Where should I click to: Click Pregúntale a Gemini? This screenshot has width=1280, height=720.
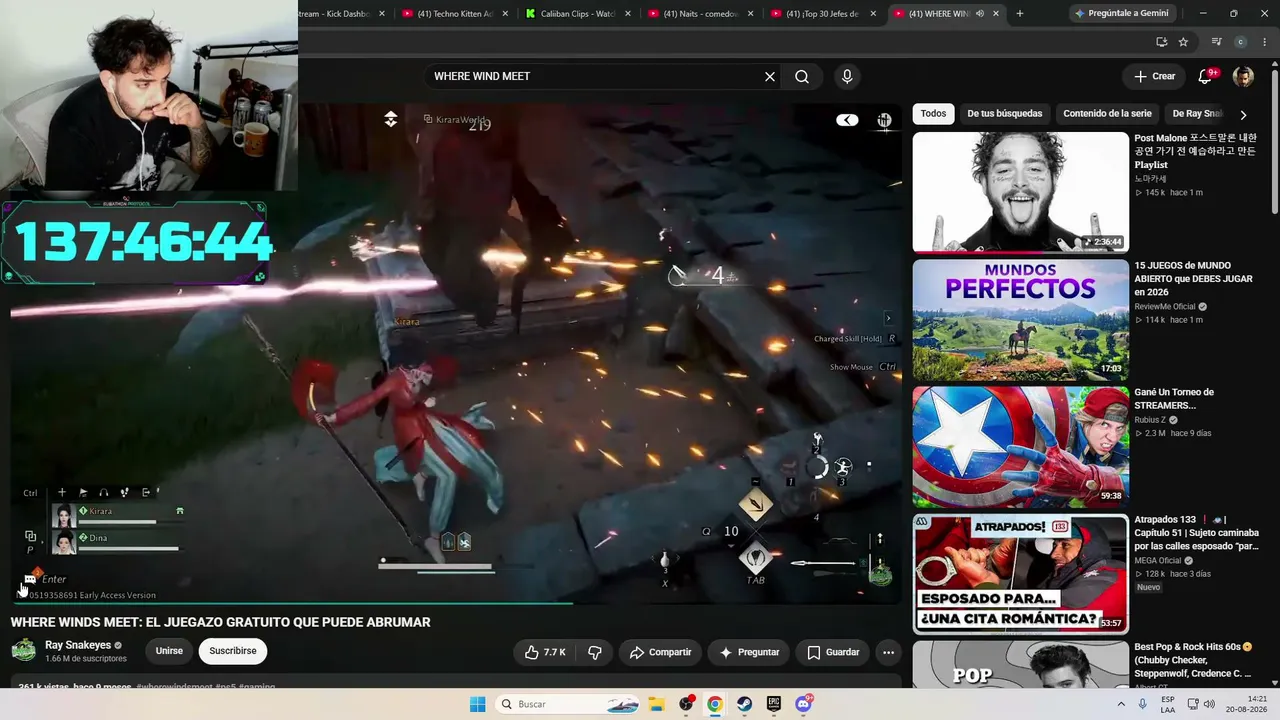(x=1120, y=14)
